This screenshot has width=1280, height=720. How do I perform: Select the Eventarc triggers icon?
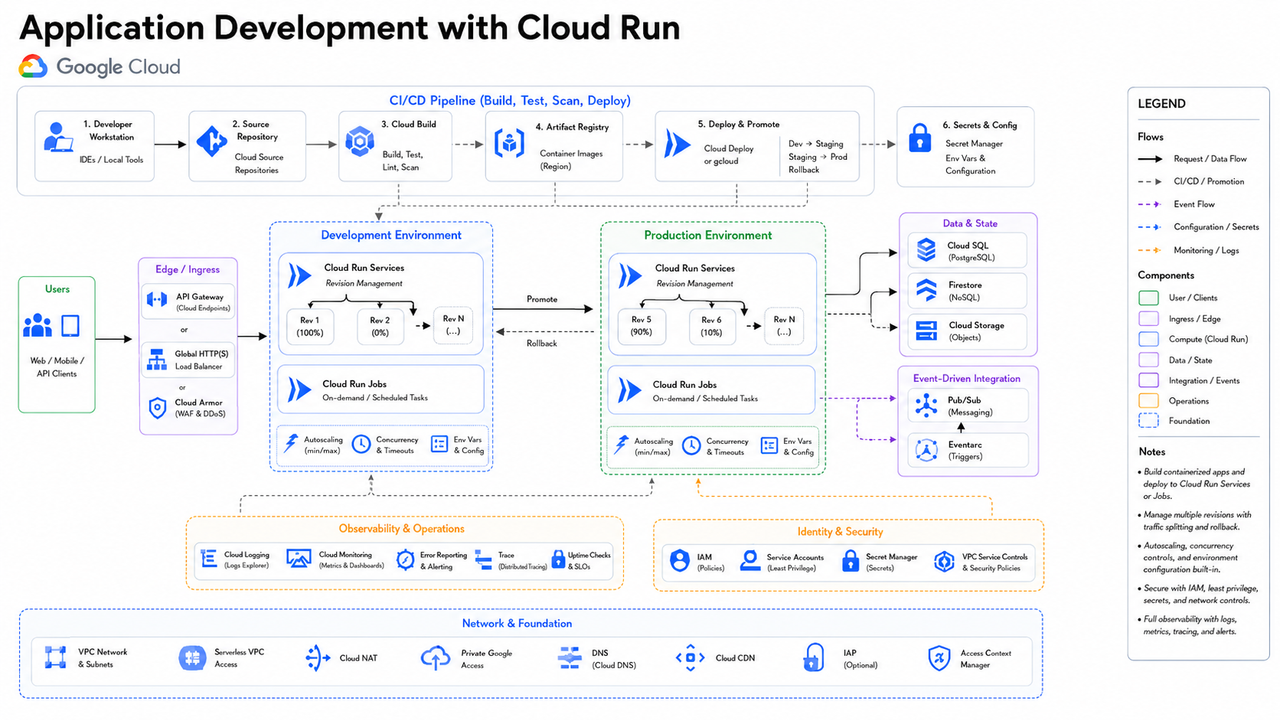click(925, 450)
